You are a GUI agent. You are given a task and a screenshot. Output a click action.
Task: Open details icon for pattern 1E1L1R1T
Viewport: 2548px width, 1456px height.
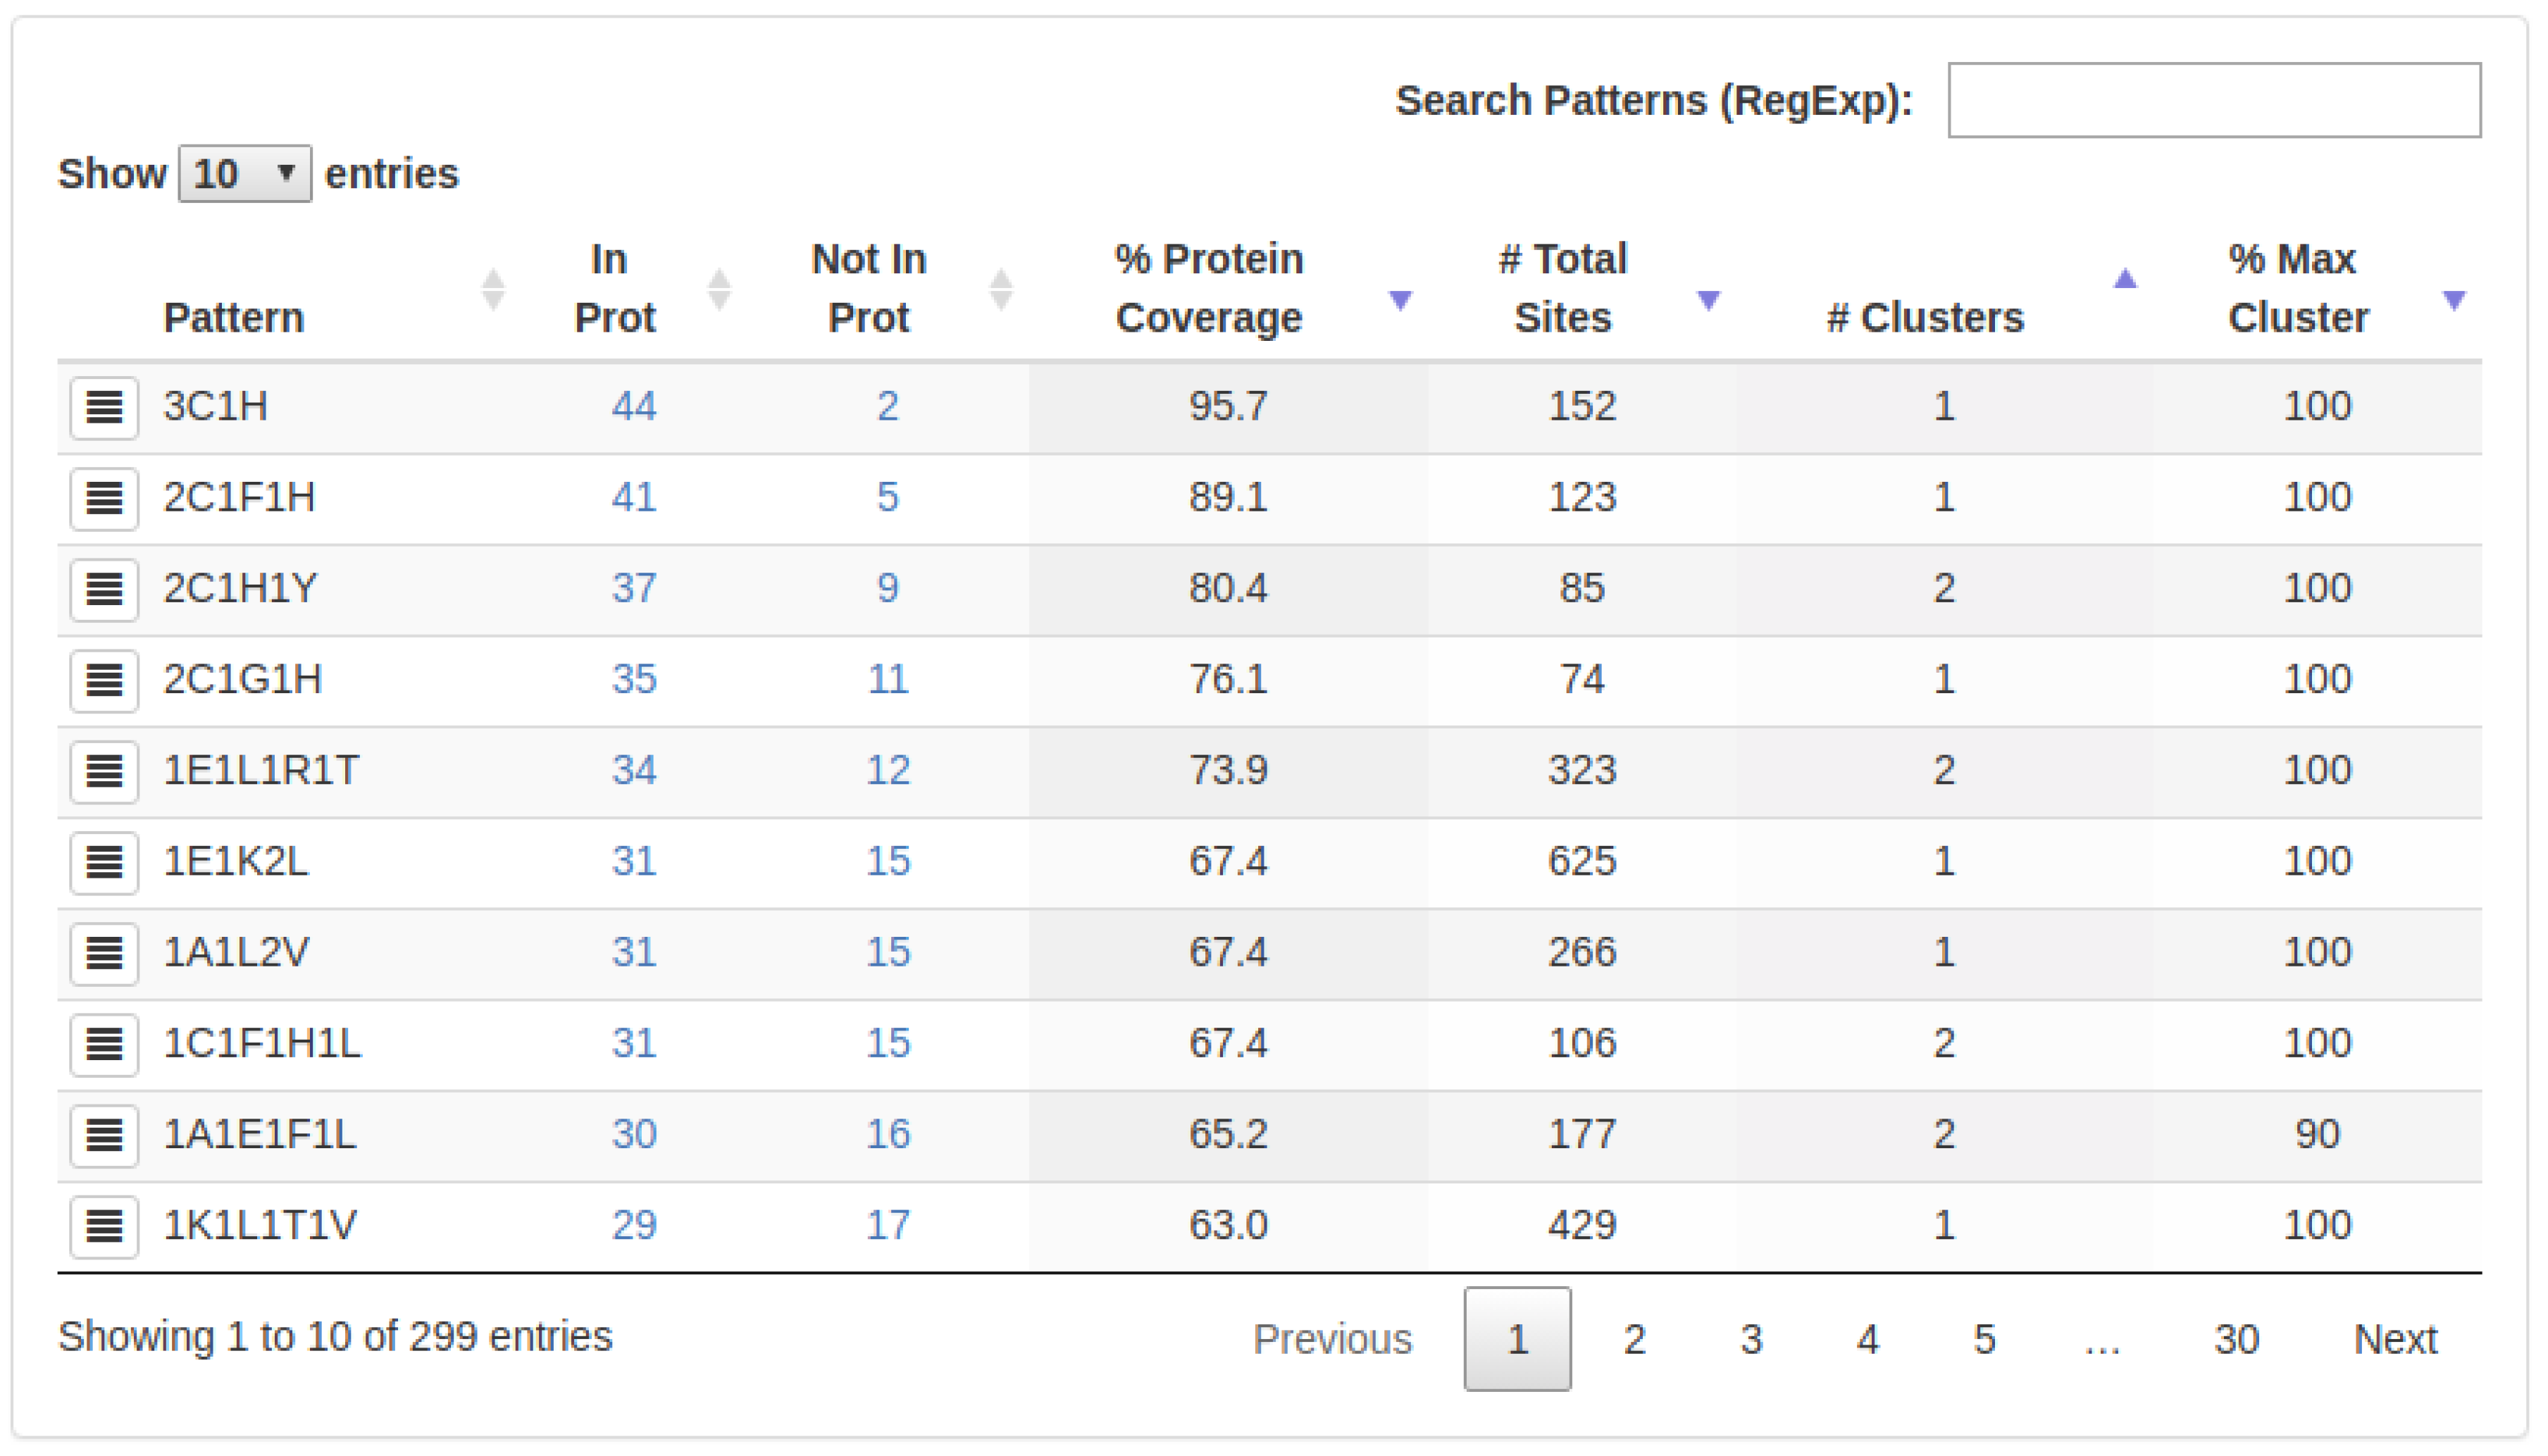click(104, 771)
